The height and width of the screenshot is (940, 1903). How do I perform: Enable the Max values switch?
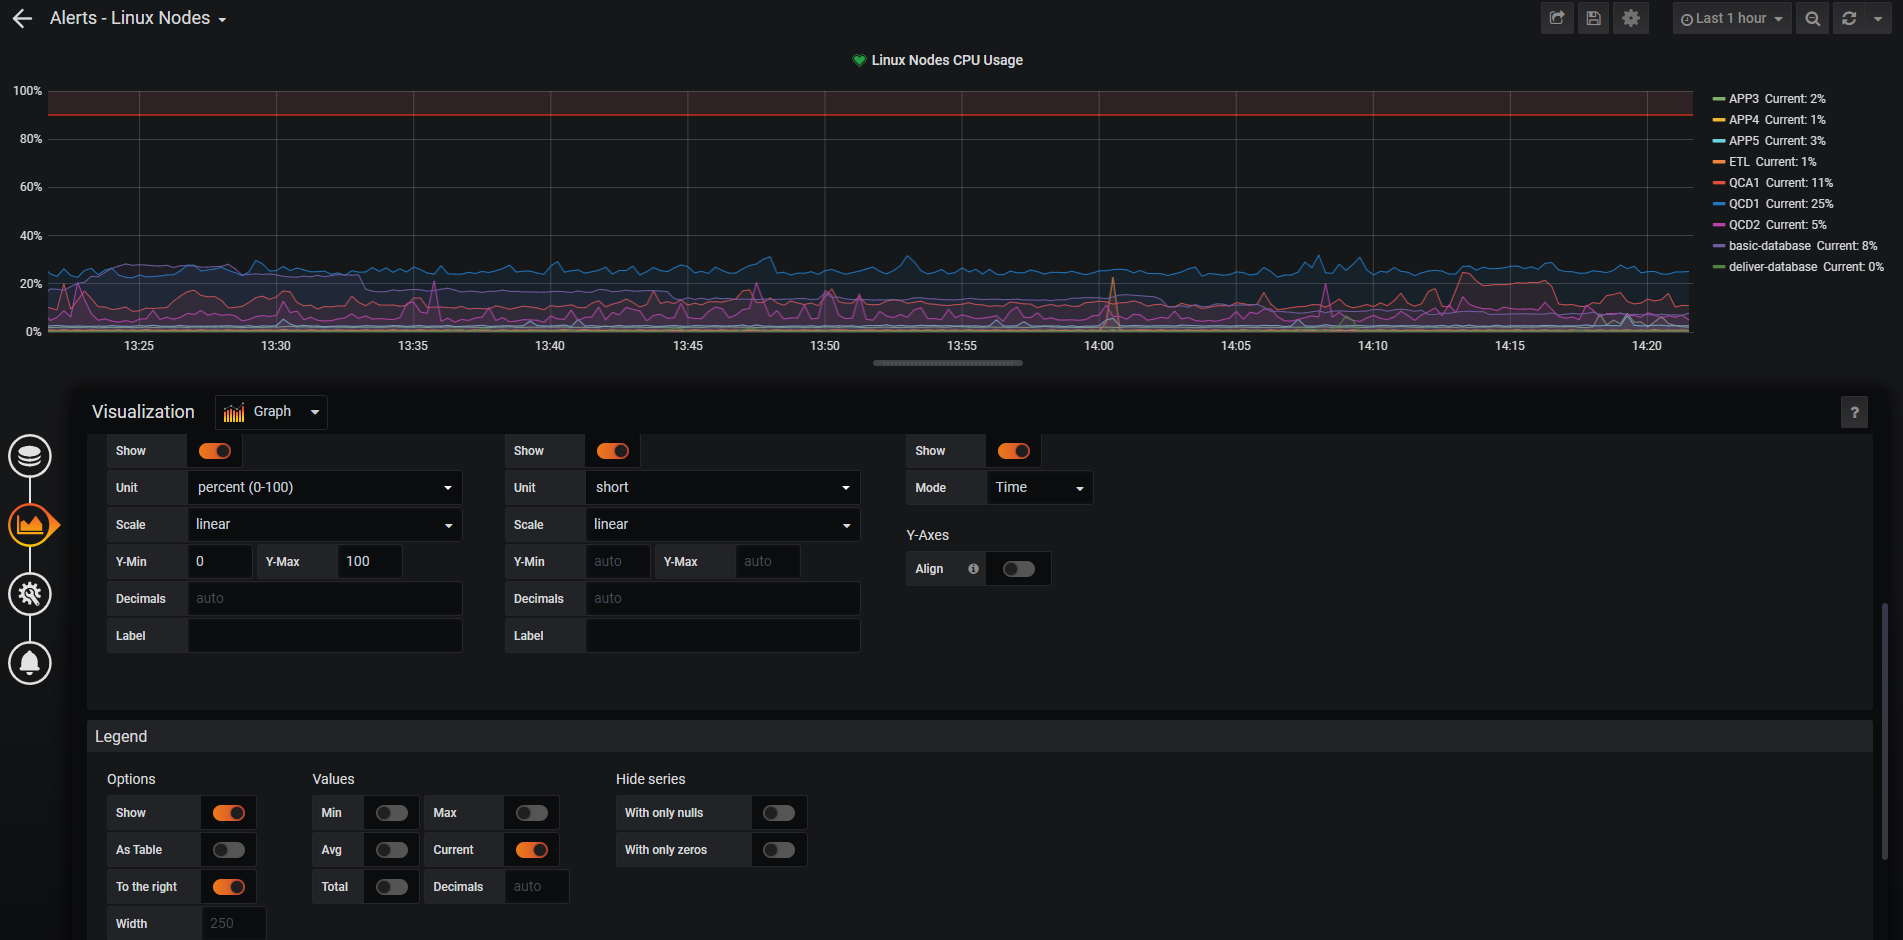[x=532, y=813]
